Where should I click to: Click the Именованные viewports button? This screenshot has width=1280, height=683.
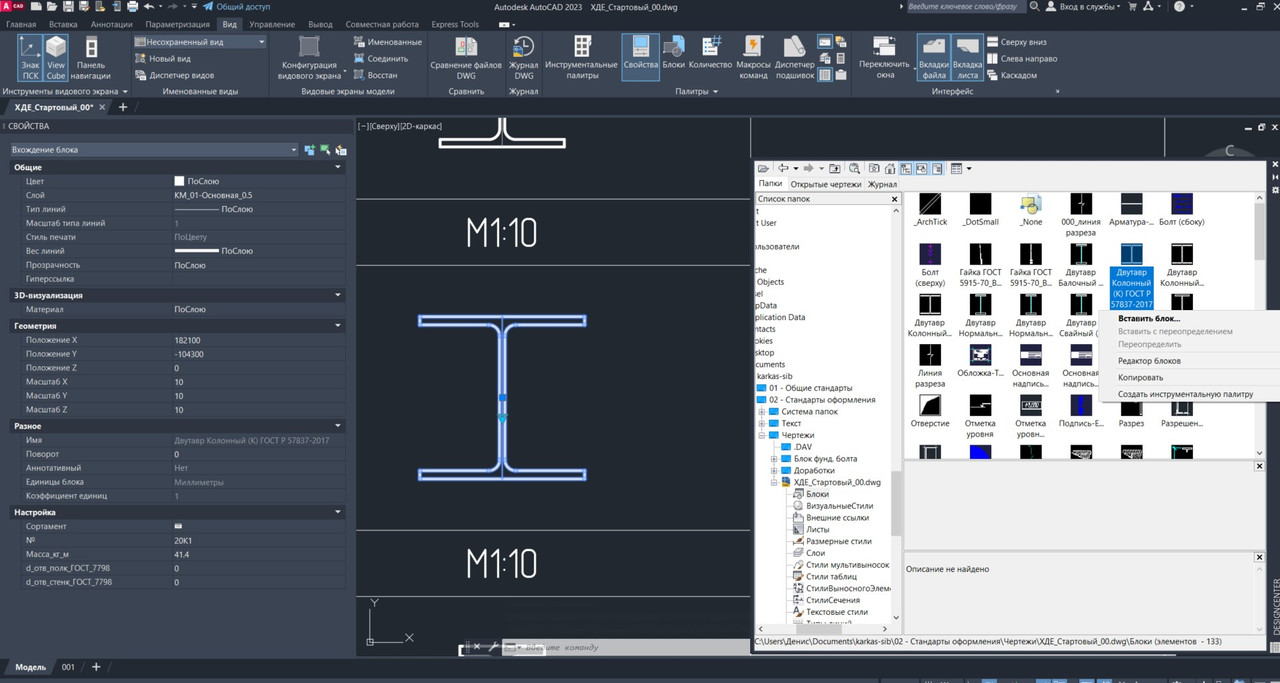387,43
